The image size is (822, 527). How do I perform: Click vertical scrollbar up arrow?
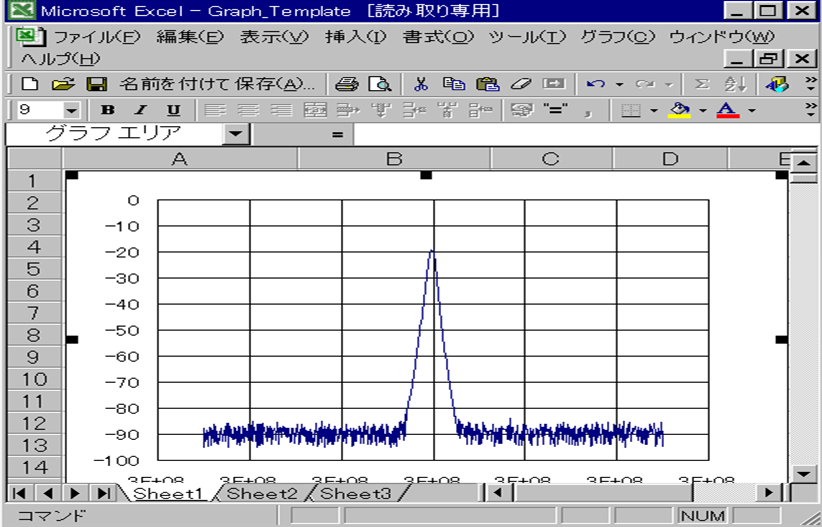point(804,163)
